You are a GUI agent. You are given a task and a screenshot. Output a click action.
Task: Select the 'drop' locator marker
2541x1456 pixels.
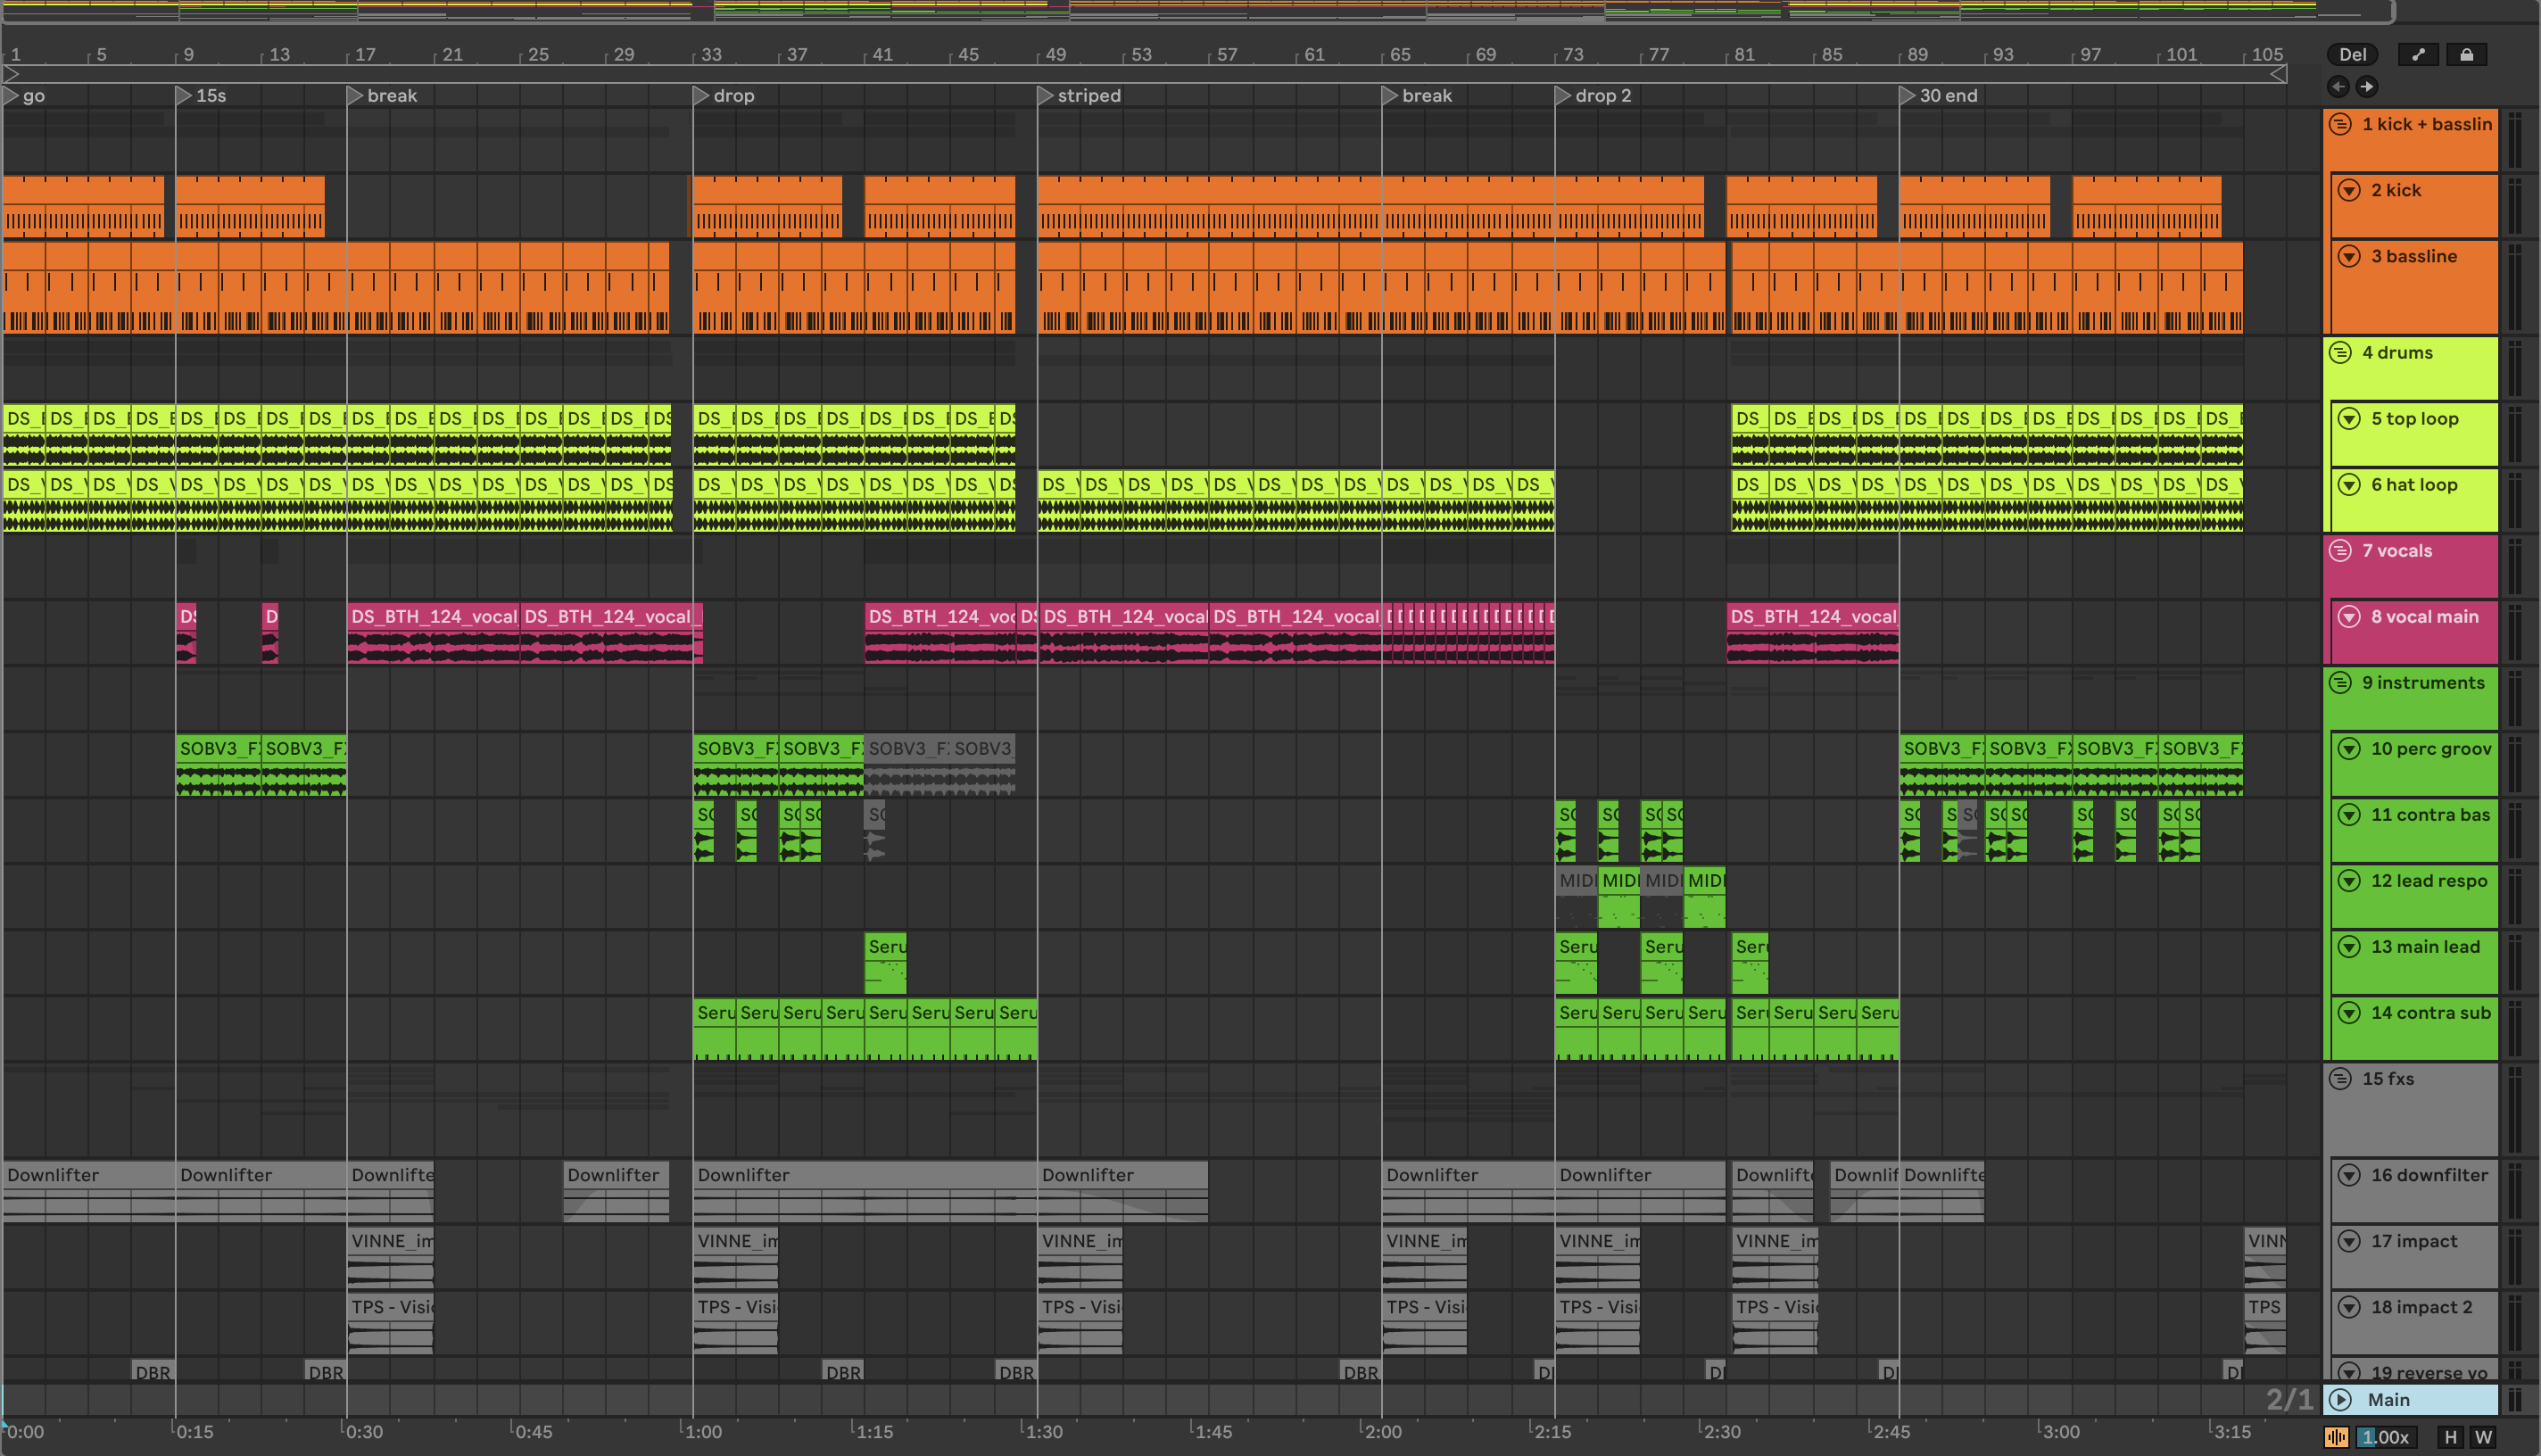coord(701,96)
